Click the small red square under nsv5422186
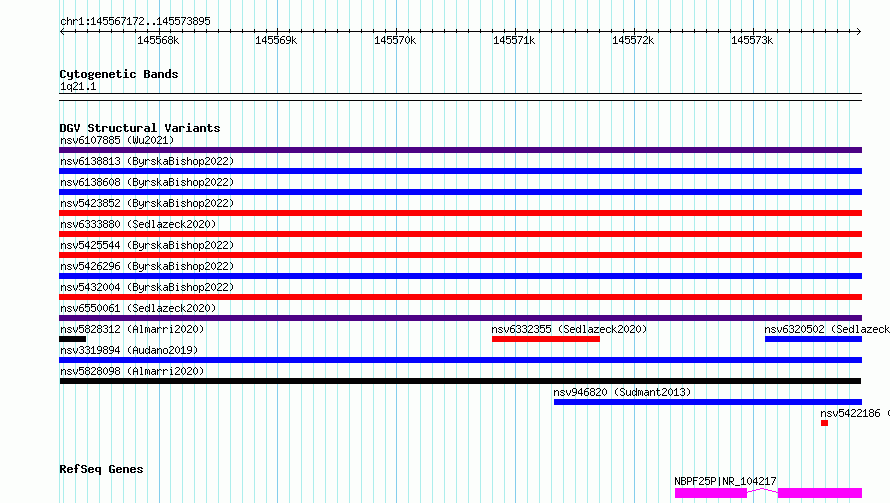Screen dimensions: 890x503 tap(824, 423)
